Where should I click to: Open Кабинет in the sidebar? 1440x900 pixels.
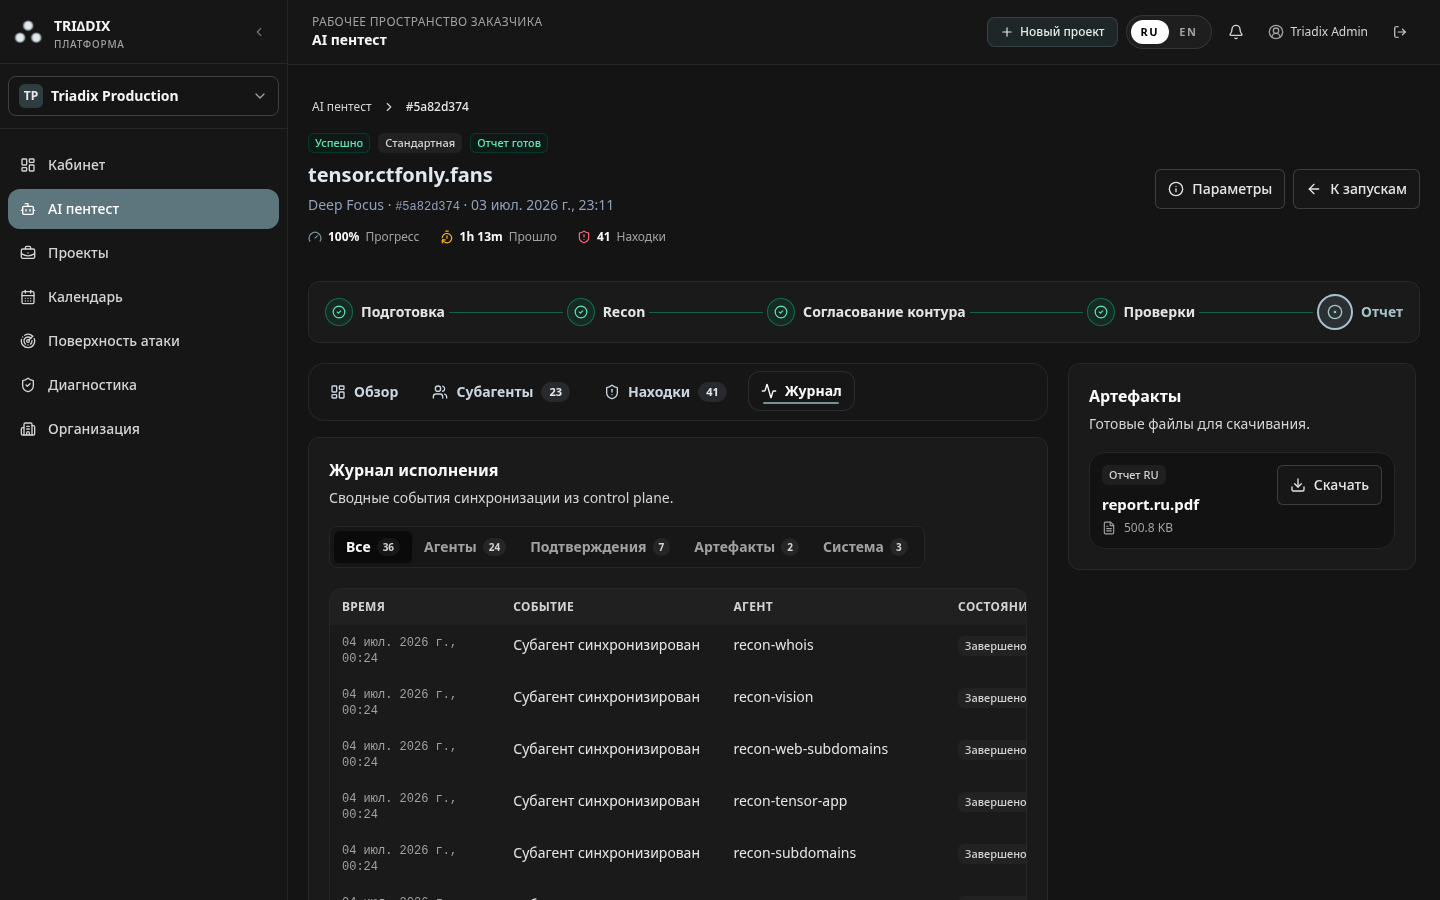tap(143, 165)
